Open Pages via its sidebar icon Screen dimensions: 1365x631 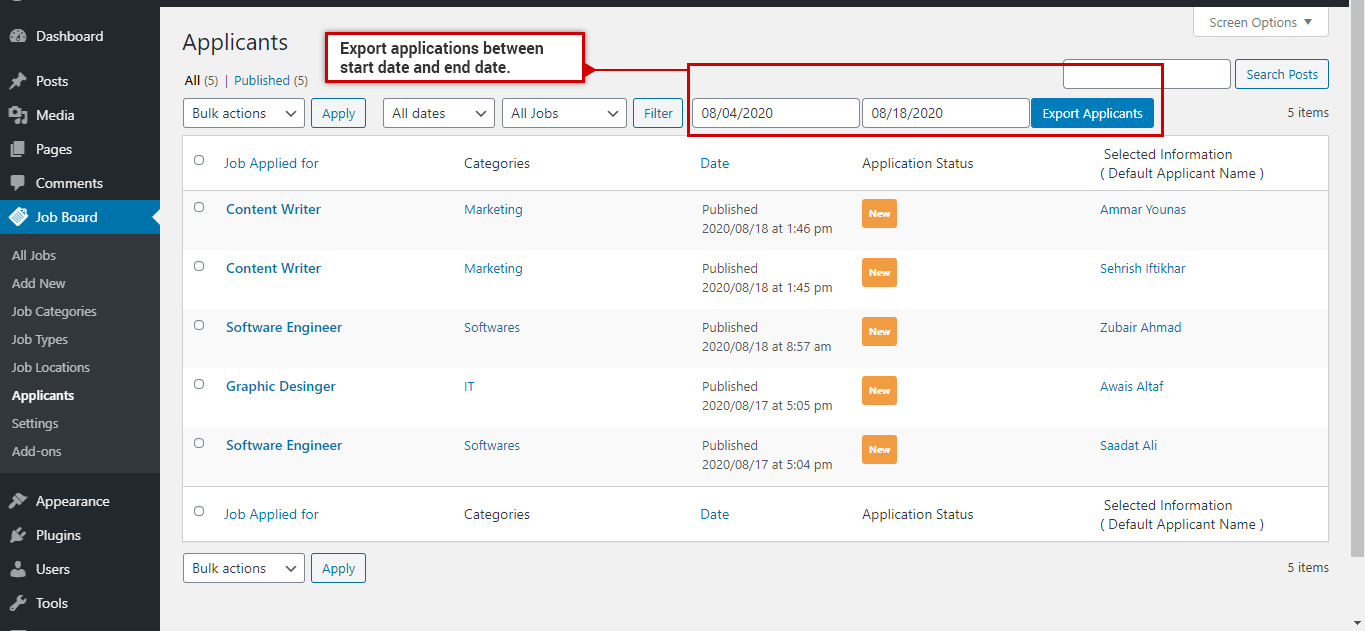[x=22, y=149]
